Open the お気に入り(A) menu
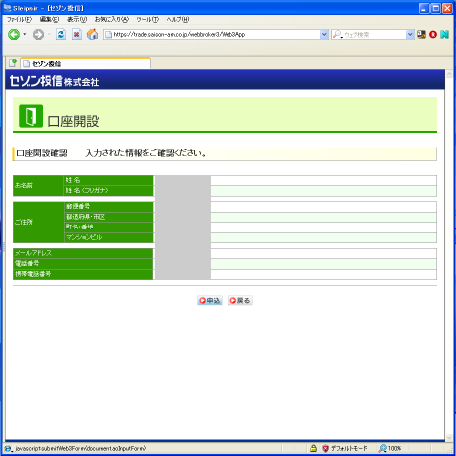The width and height of the screenshot is (456, 456). click(x=112, y=19)
